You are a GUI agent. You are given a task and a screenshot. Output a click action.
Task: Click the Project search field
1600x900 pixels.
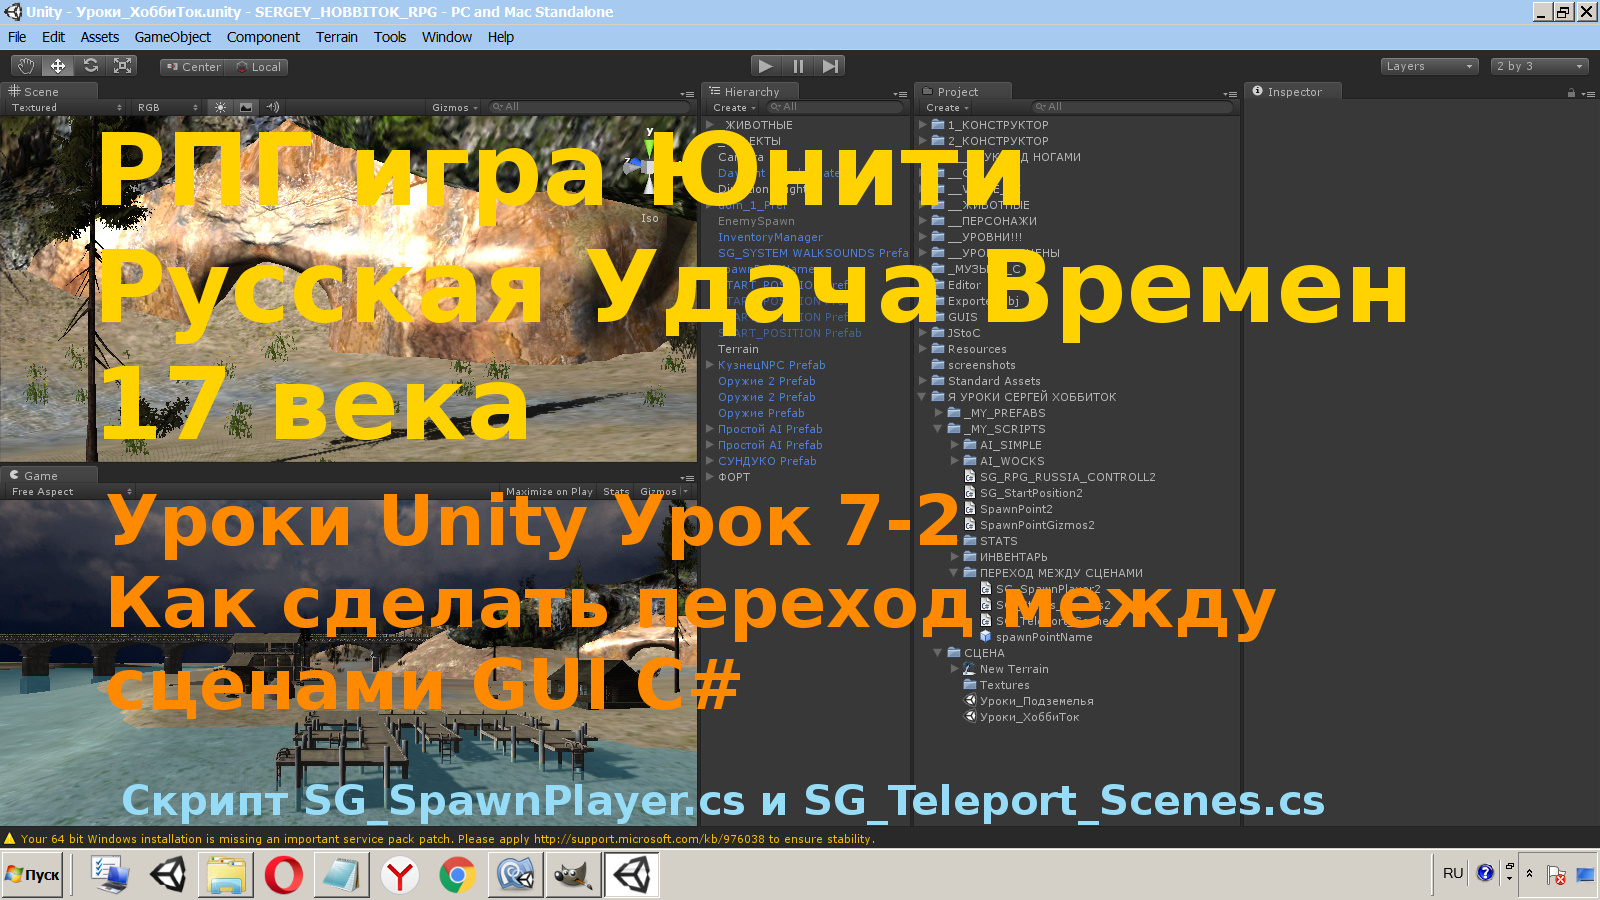point(1133,107)
